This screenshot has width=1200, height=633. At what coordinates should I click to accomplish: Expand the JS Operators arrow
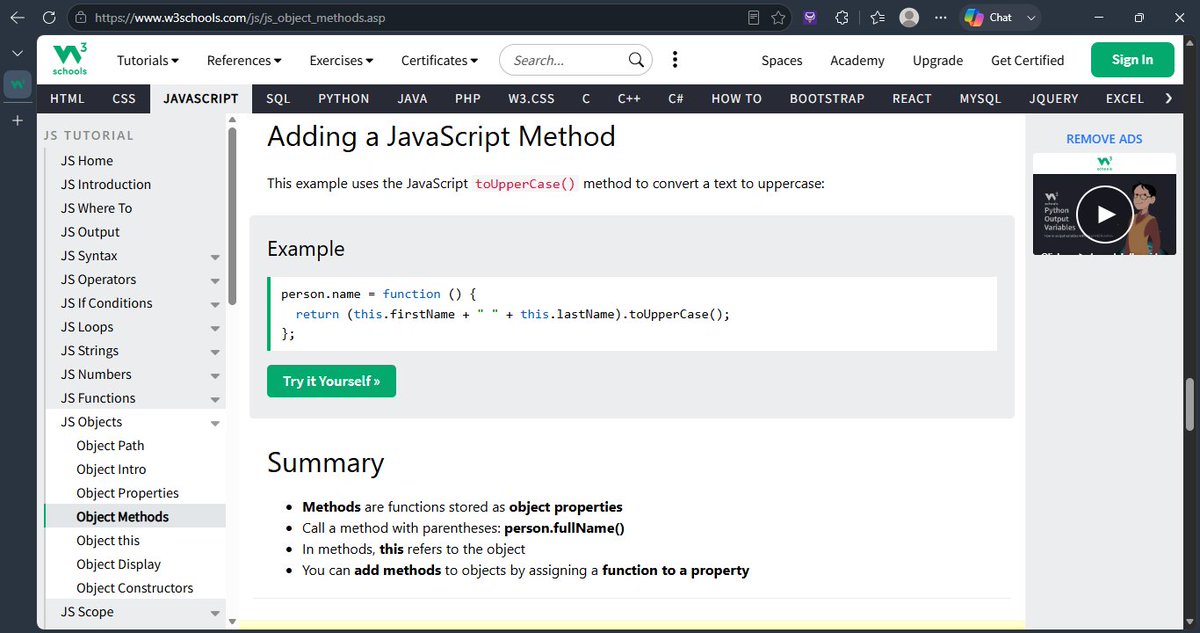pos(215,281)
